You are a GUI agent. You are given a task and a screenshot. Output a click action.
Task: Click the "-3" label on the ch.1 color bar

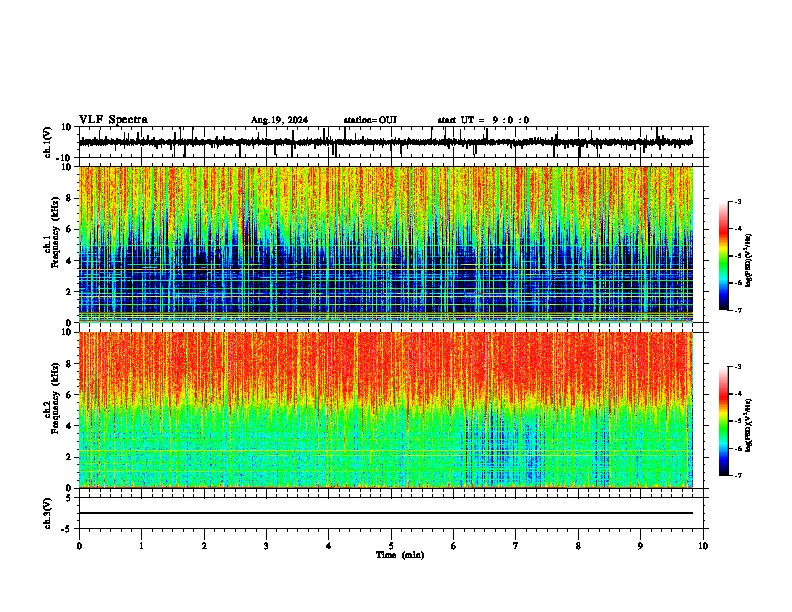point(738,201)
